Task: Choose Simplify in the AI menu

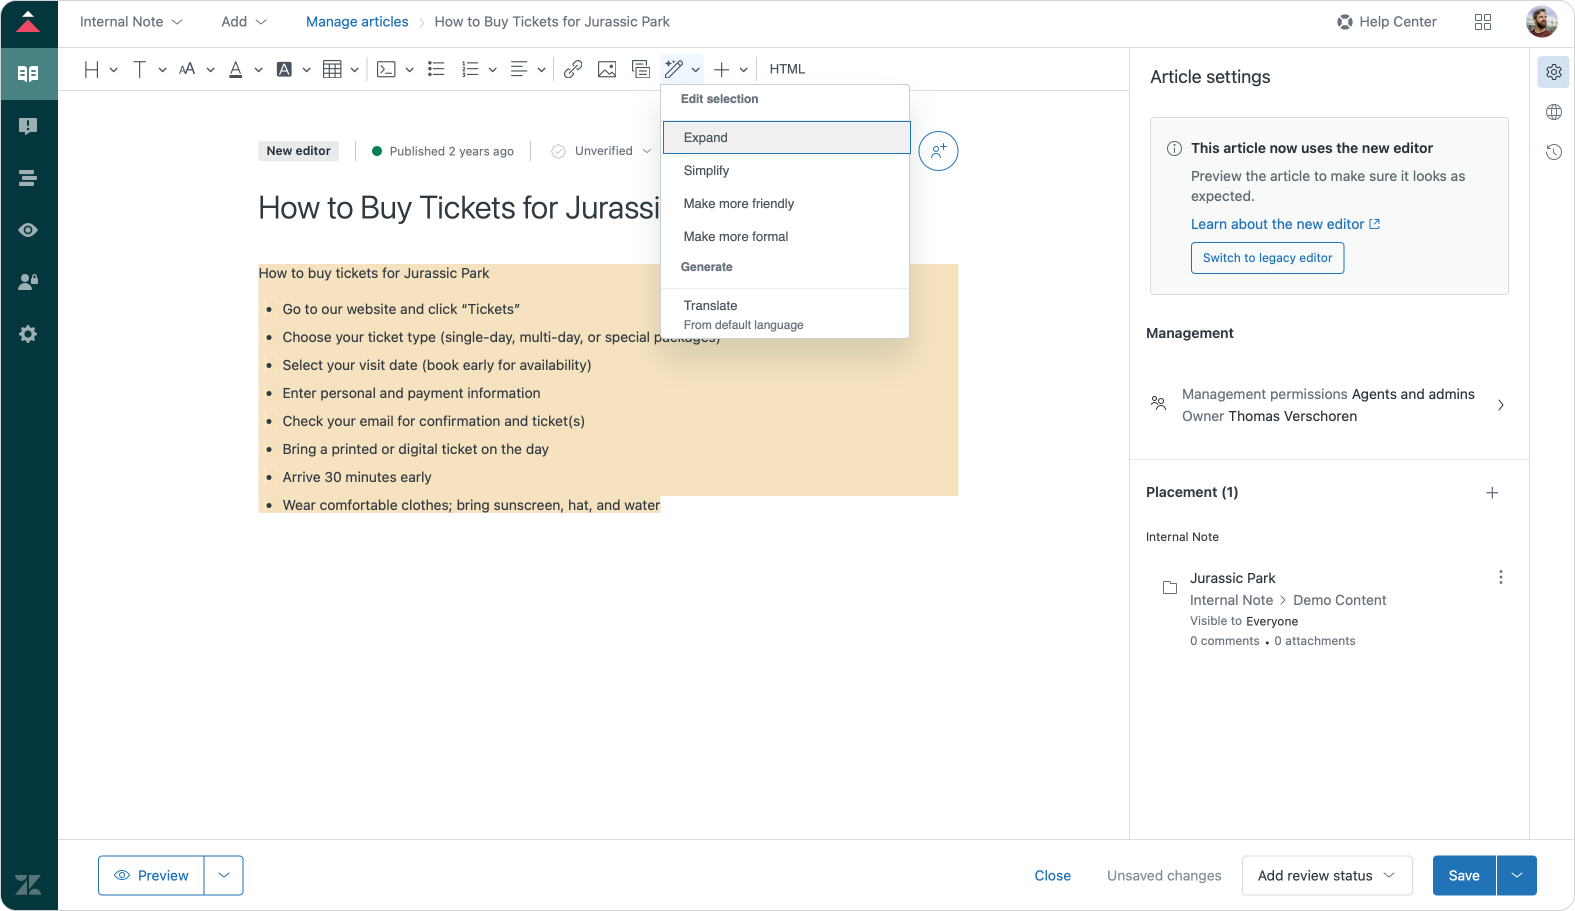Action: (786, 171)
